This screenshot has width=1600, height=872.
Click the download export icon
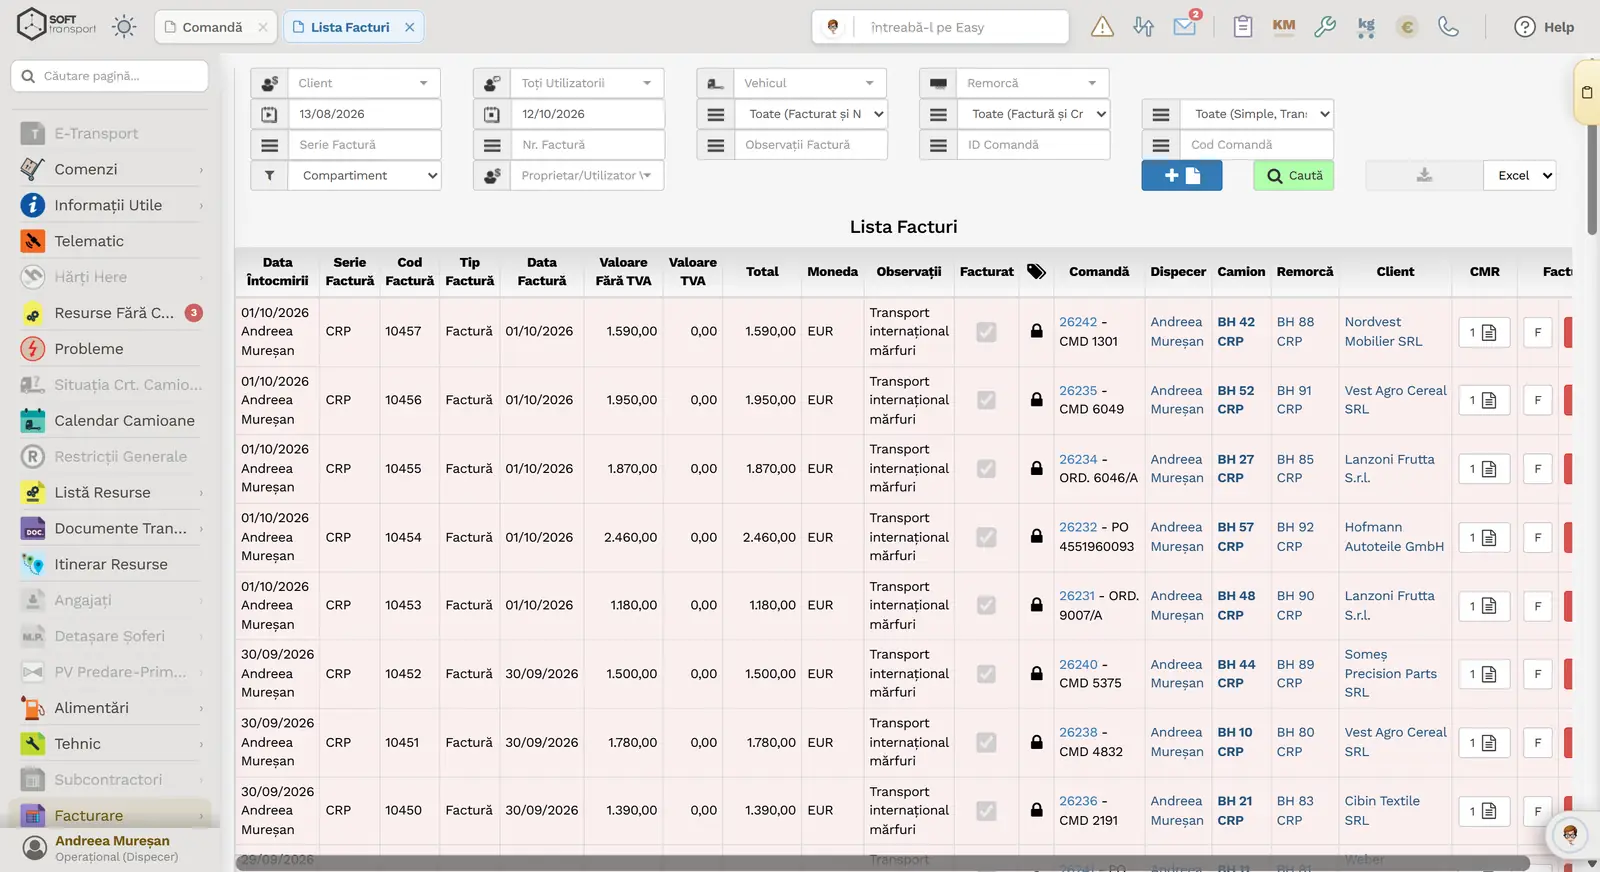(1424, 176)
